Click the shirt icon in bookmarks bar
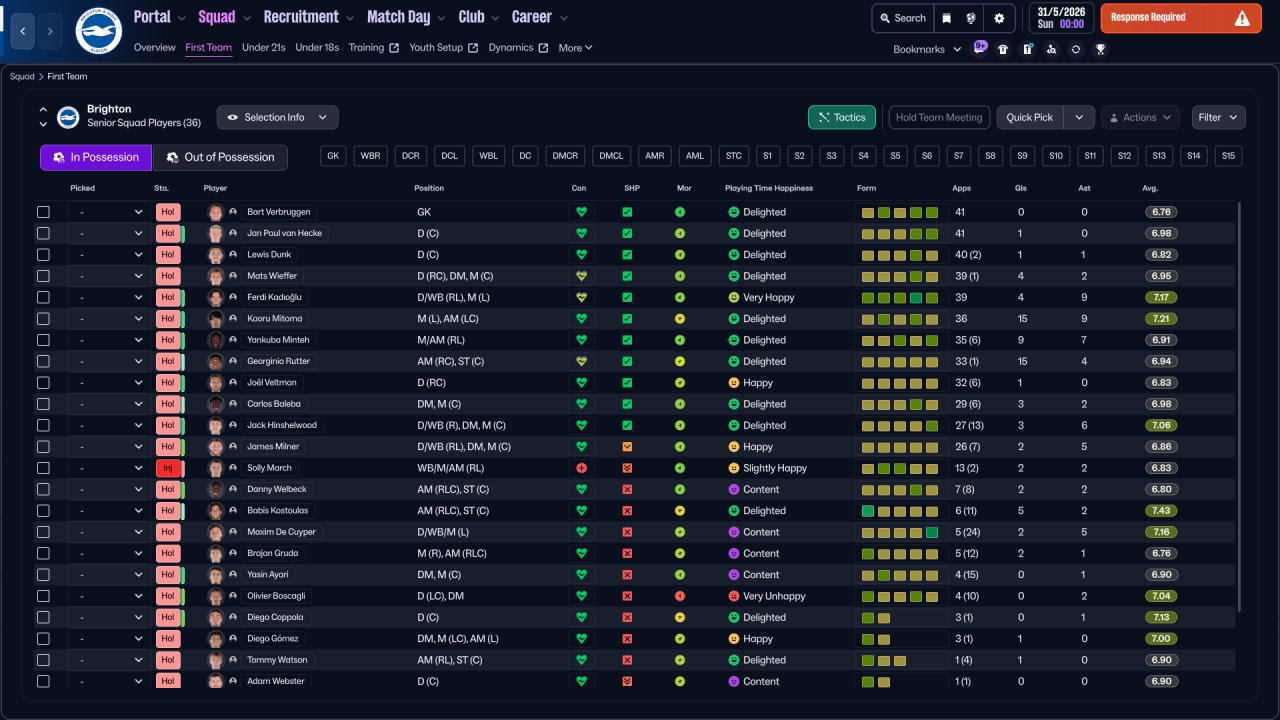 click(1003, 49)
